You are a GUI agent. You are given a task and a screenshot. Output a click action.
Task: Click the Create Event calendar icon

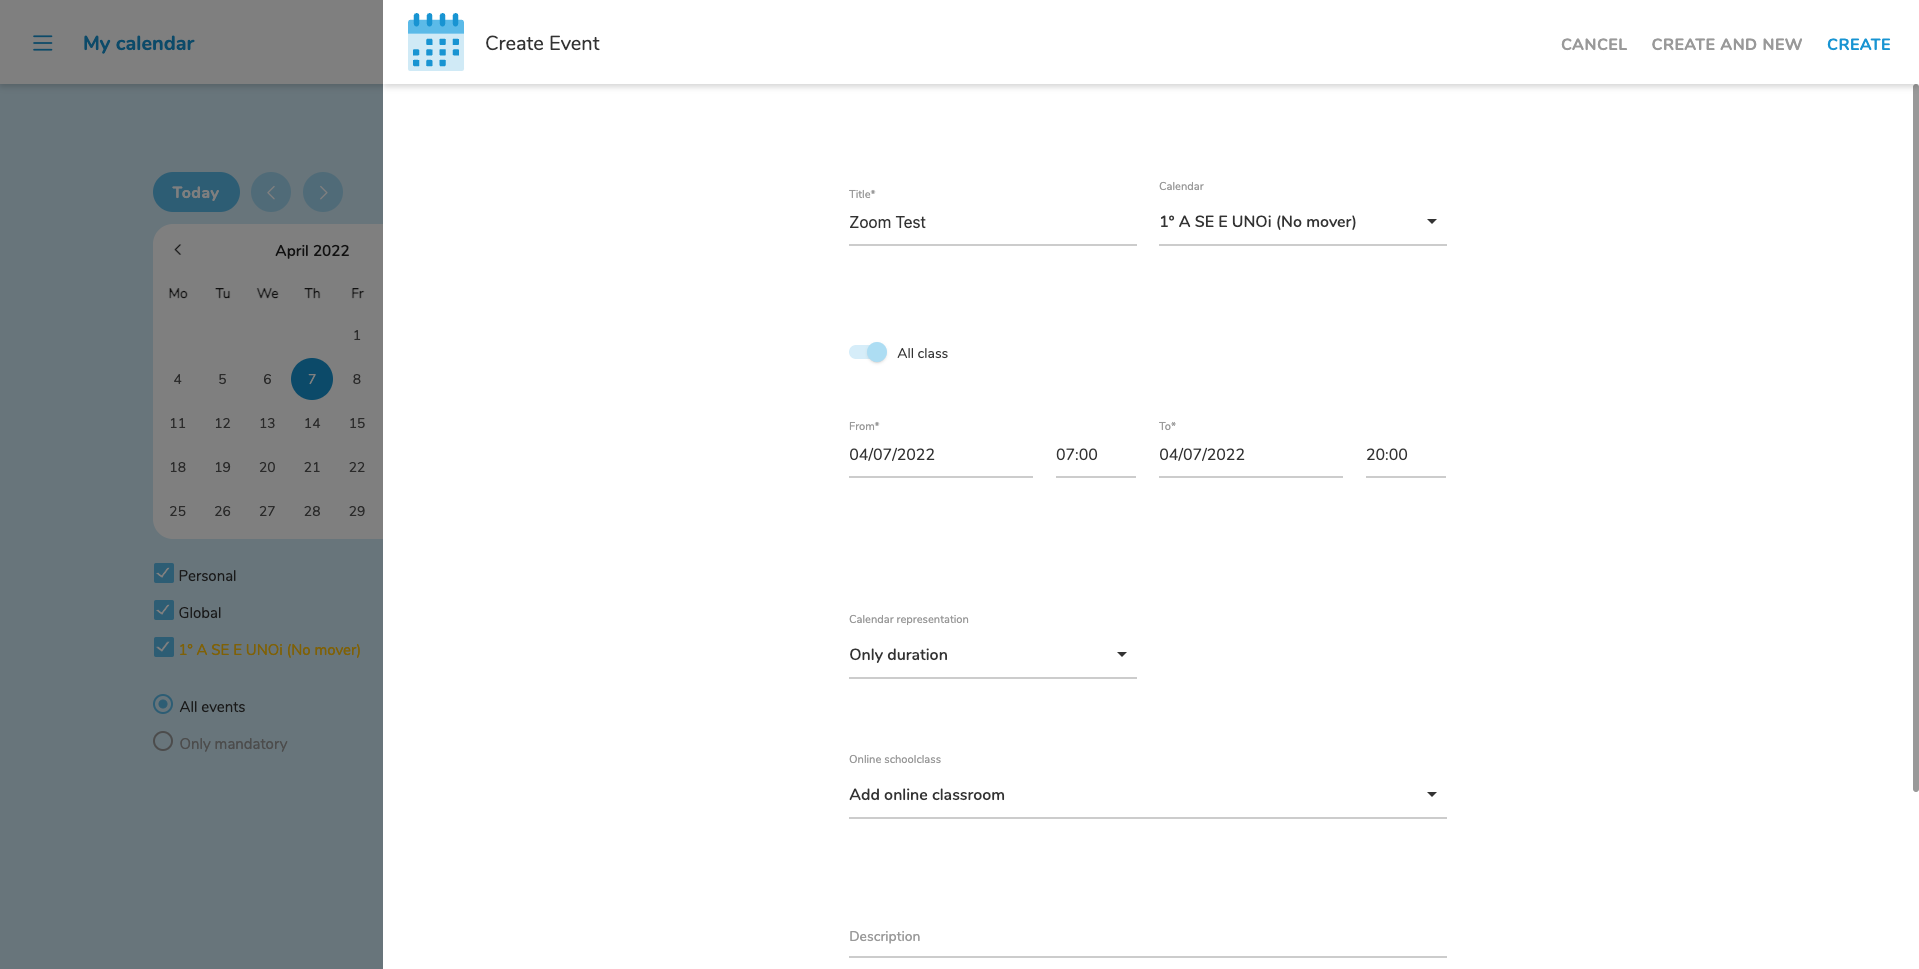click(436, 42)
